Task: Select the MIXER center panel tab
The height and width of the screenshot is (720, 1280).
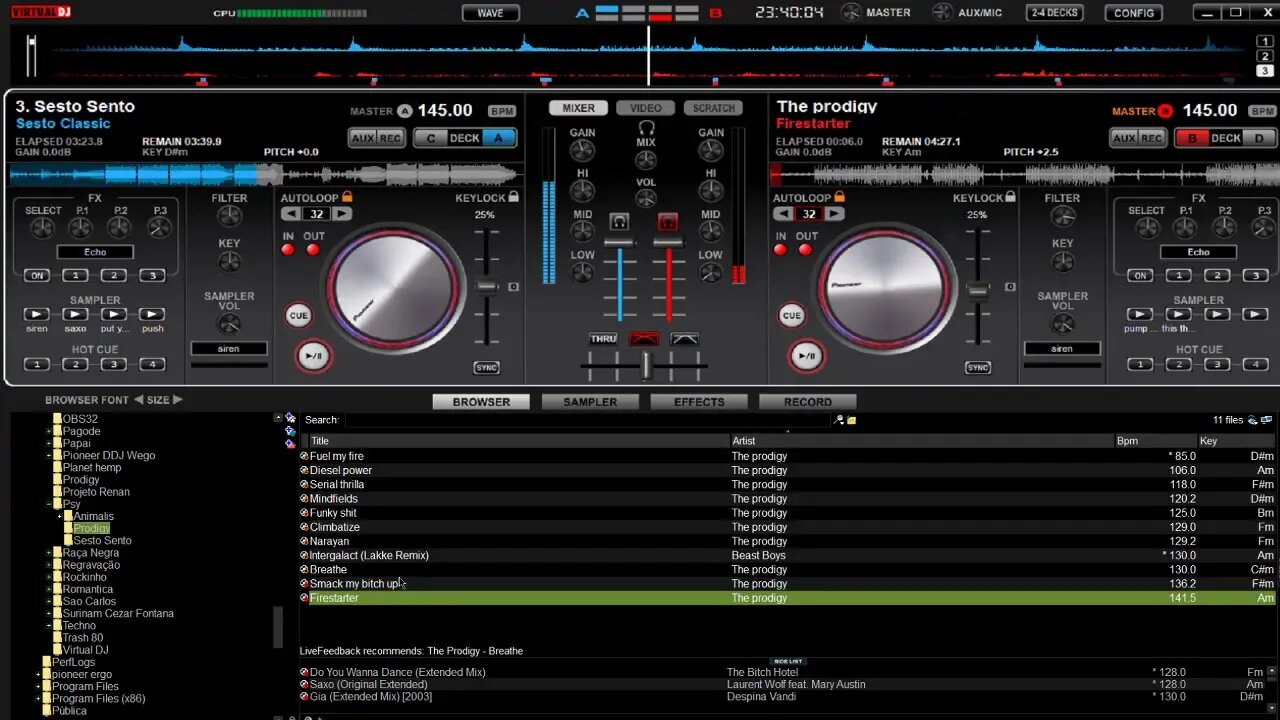Action: (x=578, y=108)
